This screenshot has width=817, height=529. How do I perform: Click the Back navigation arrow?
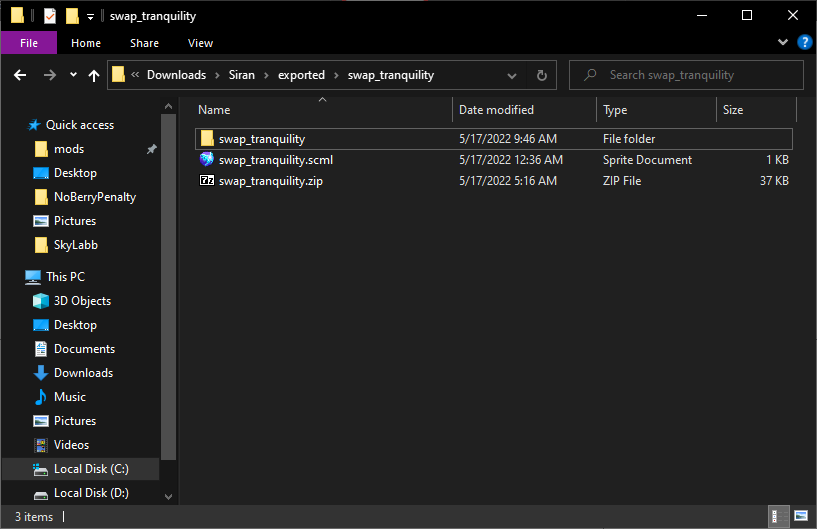click(x=20, y=75)
